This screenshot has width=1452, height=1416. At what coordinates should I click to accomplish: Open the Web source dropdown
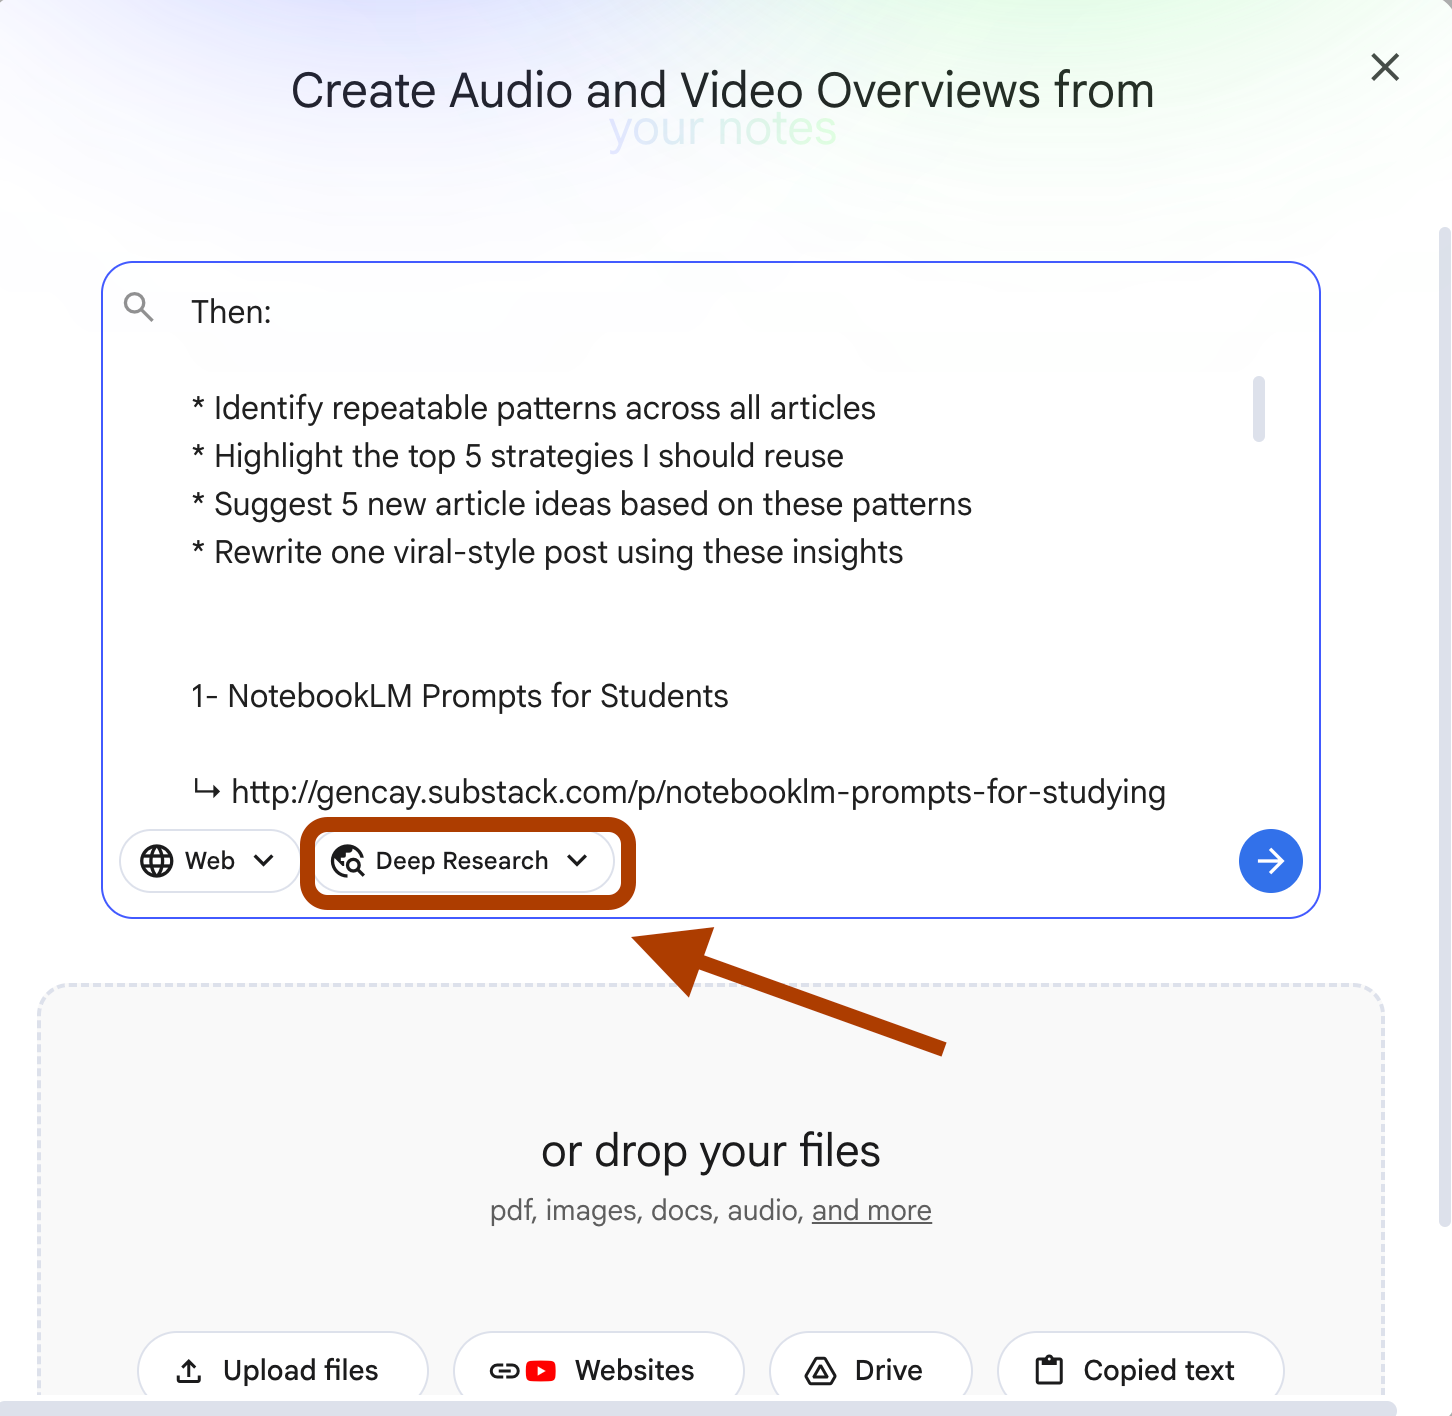coord(208,861)
